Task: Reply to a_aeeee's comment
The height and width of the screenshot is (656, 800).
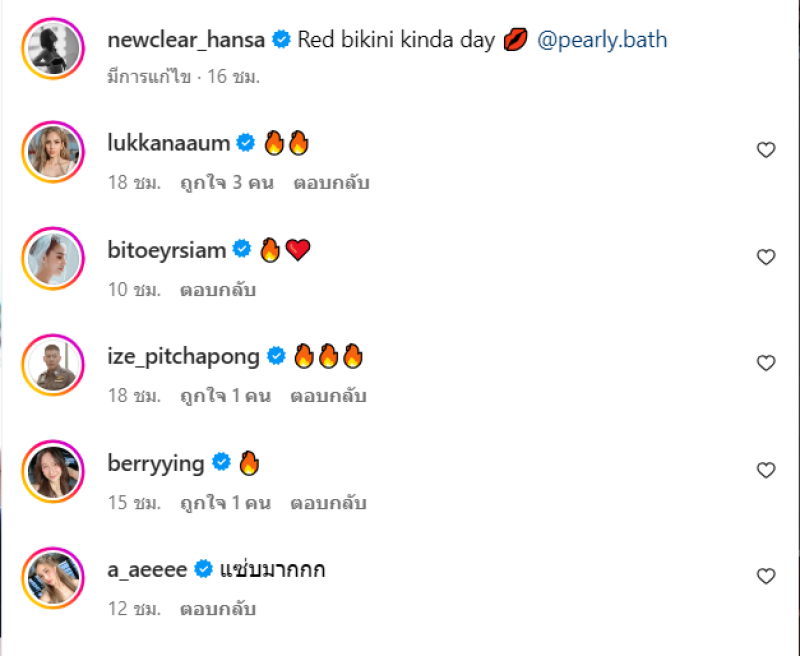Action: tap(218, 609)
